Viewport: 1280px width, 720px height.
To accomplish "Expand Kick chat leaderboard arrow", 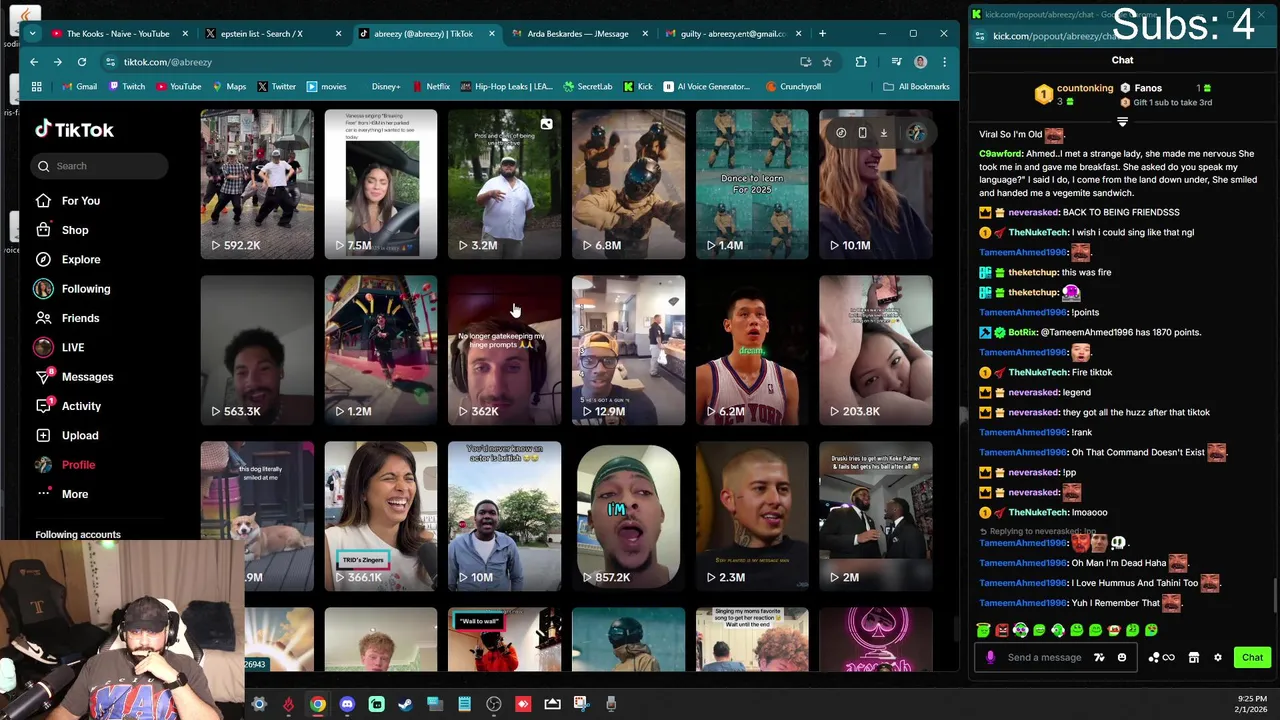I will [x=1122, y=122].
